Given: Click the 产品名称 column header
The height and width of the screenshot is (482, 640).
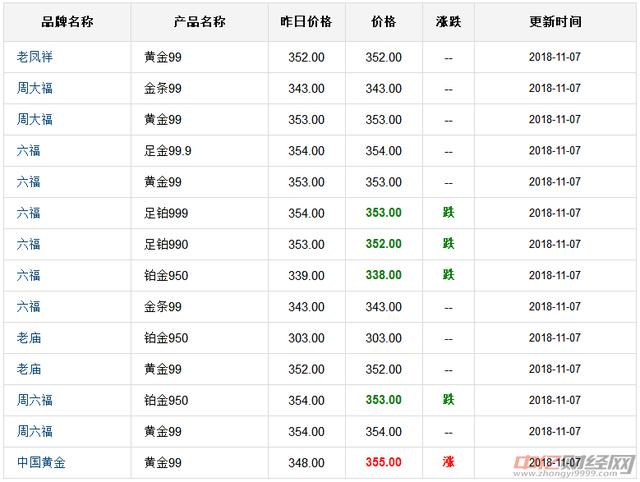Looking at the screenshot, I should pyautogui.click(x=200, y=22).
